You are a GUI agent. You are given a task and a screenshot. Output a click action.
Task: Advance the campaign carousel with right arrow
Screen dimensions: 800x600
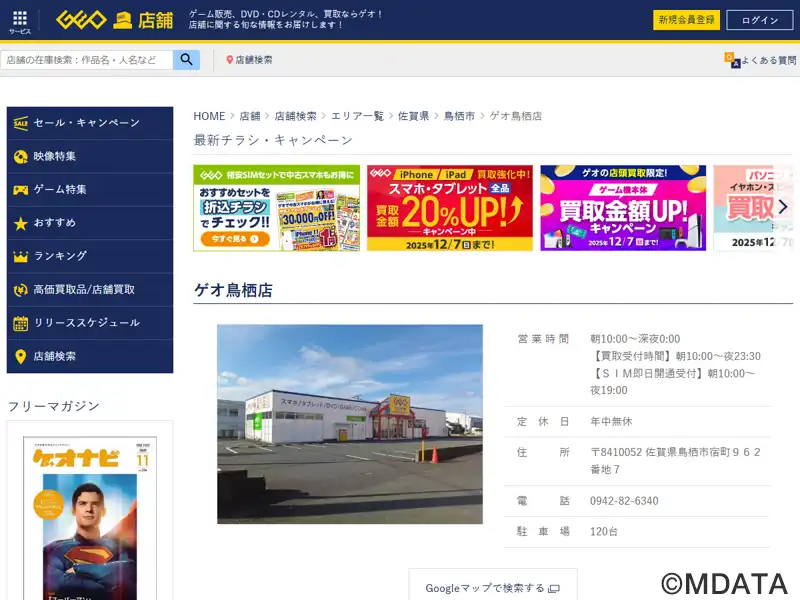(x=783, y=207)
